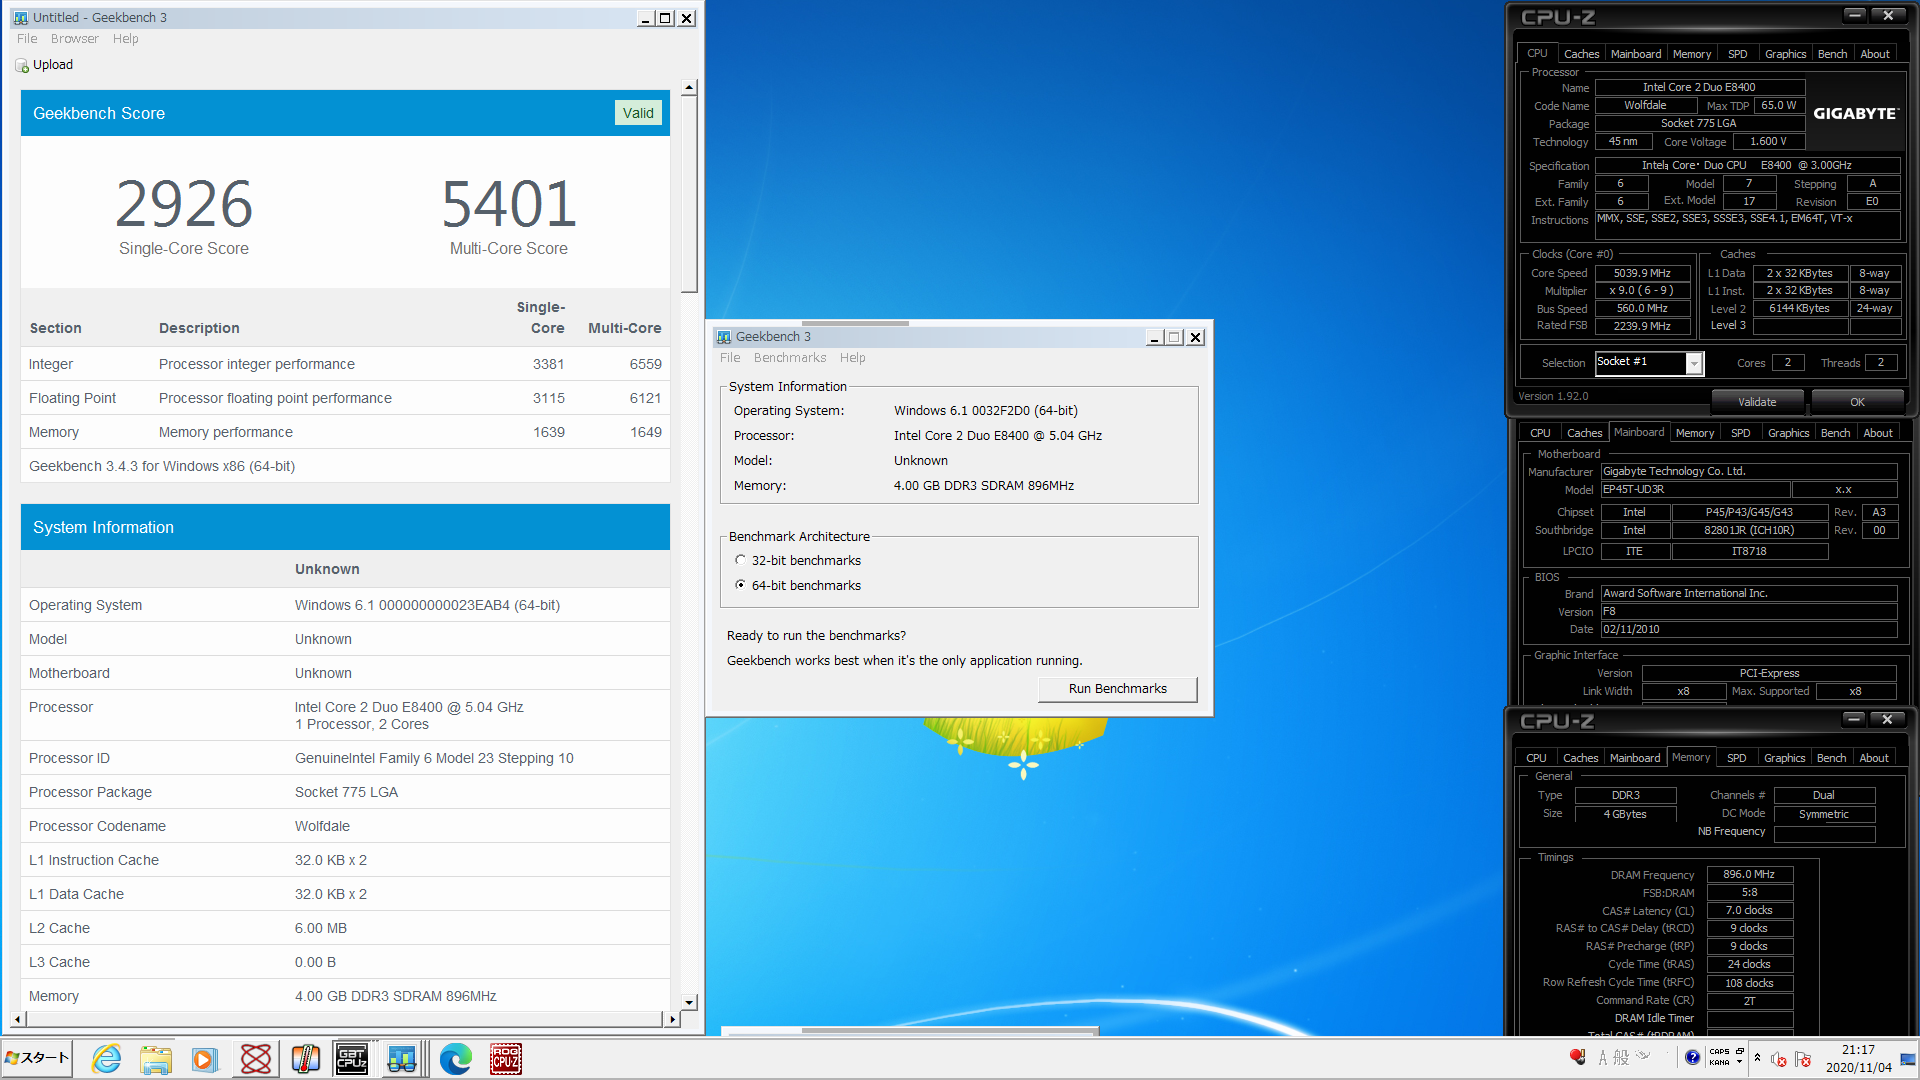1920x1080 pixels.
Task: Click the IME help question mark icon
Action: coord(1692,1058)
